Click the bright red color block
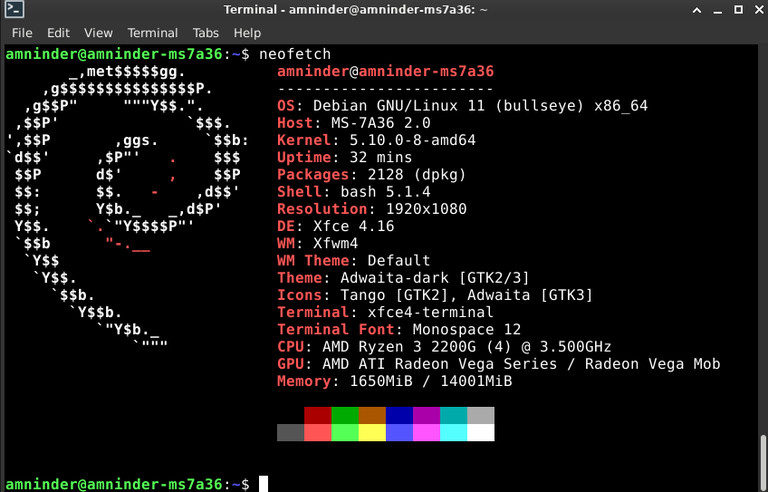Viewport: 768px width, 492px height. (x=317, y=433)
